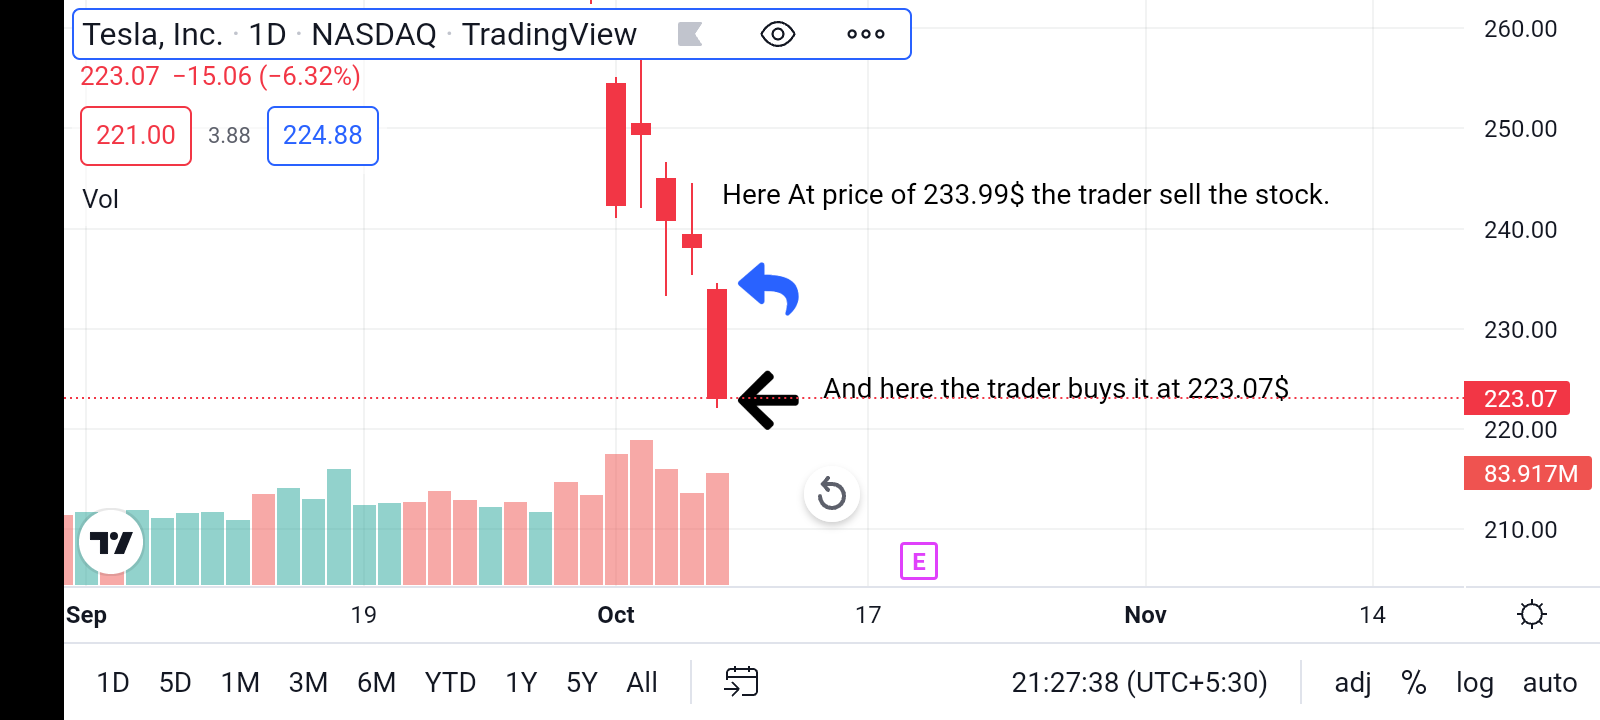1600x720 pixels.
Task: Toggle the eye visibility icon in legend
Action: coord(777,34)
